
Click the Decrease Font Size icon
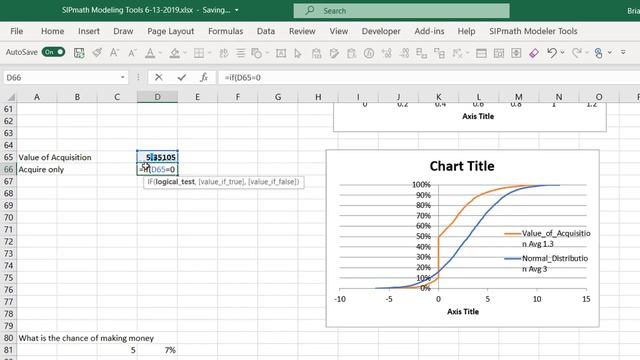132,53
